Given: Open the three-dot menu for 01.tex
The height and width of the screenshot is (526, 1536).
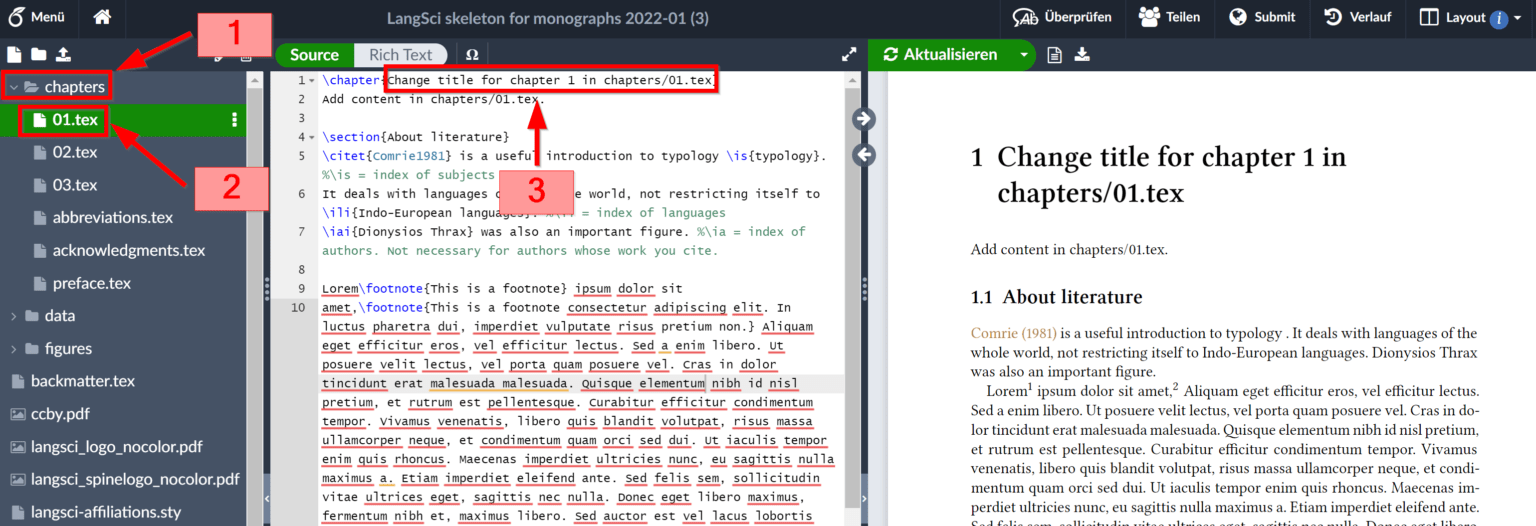Looking at the screenshot, I should pyautogui.click(x=235, y=120).
